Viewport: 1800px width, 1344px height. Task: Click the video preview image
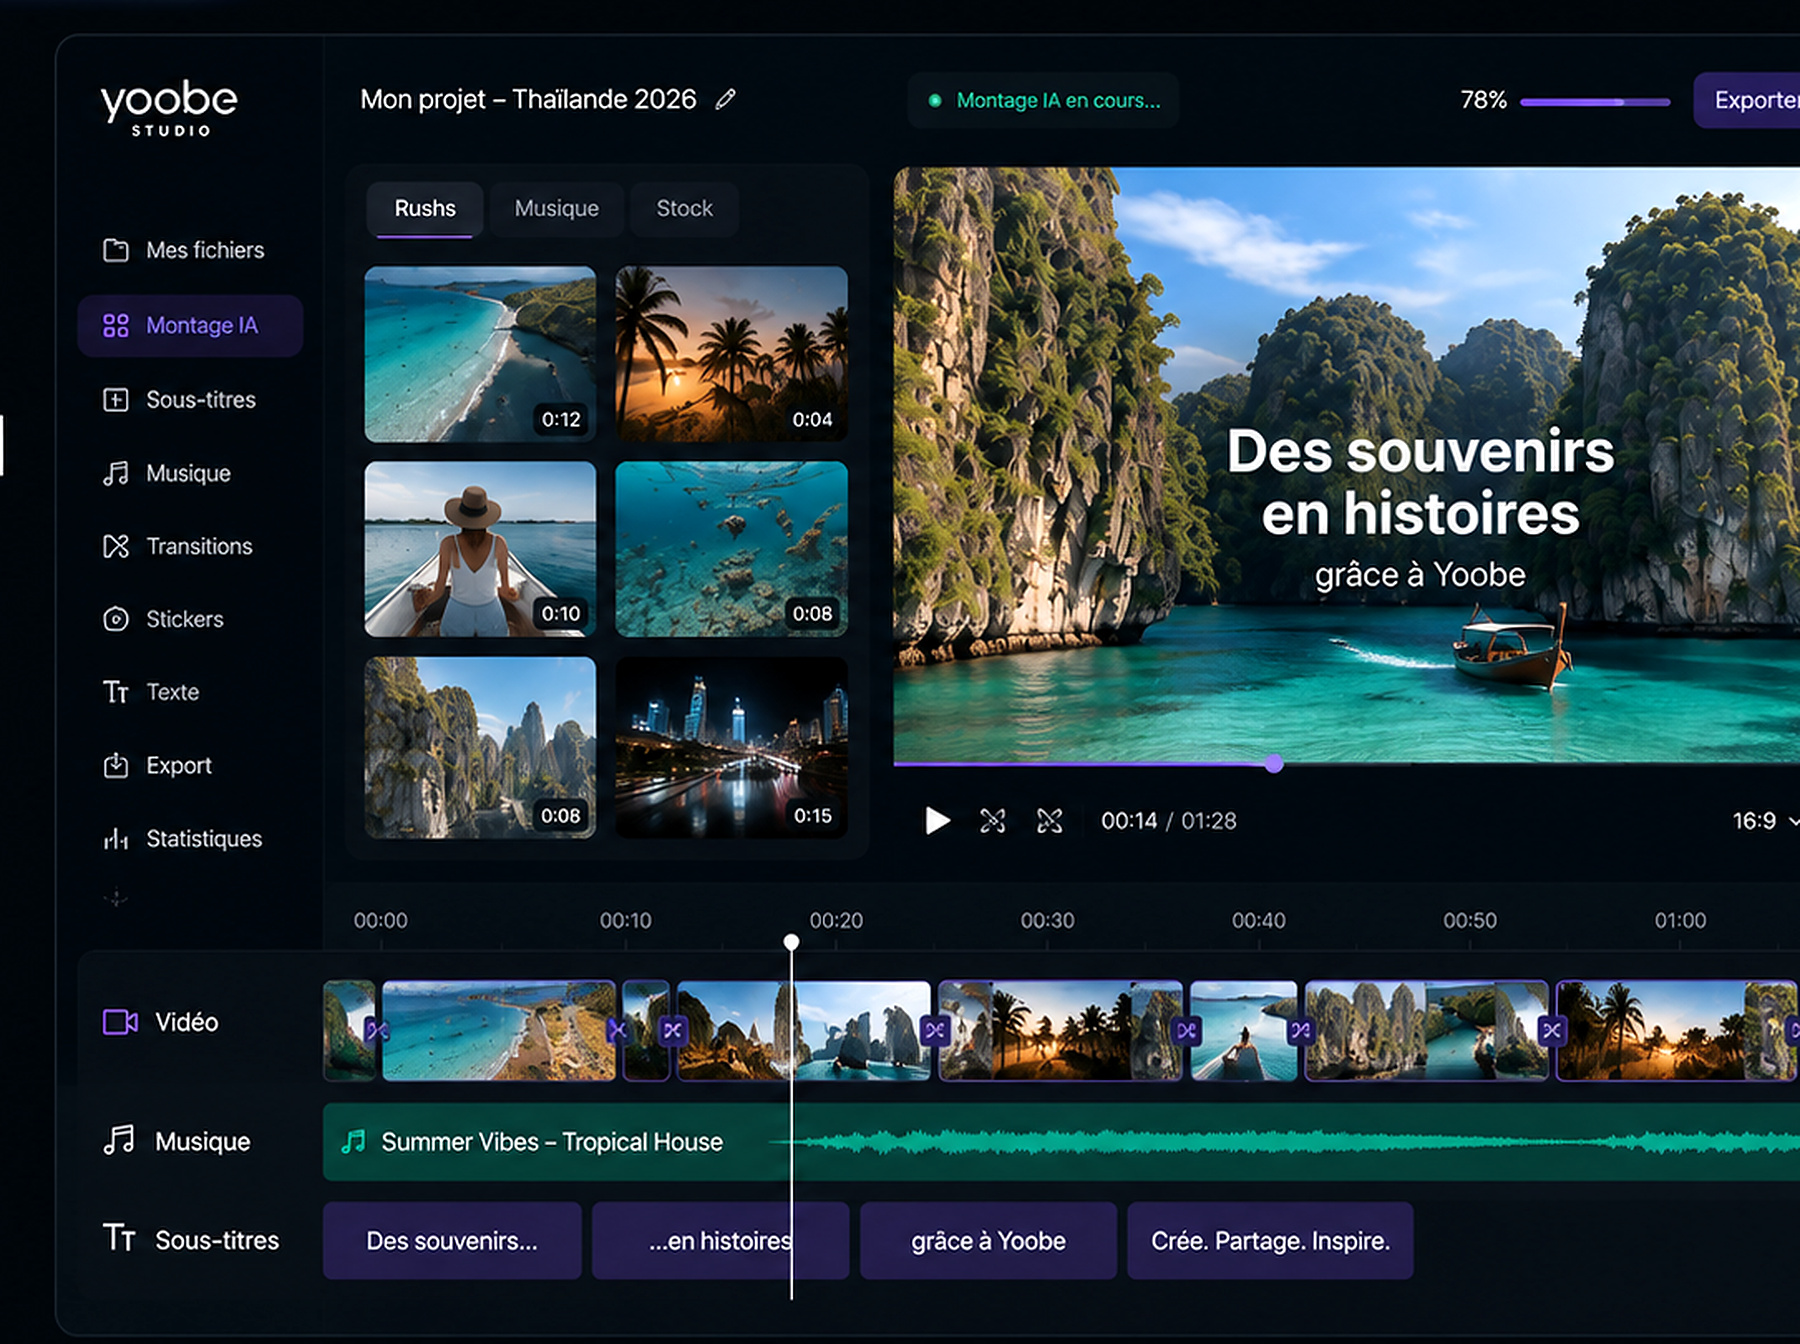tap(1347, 464)
